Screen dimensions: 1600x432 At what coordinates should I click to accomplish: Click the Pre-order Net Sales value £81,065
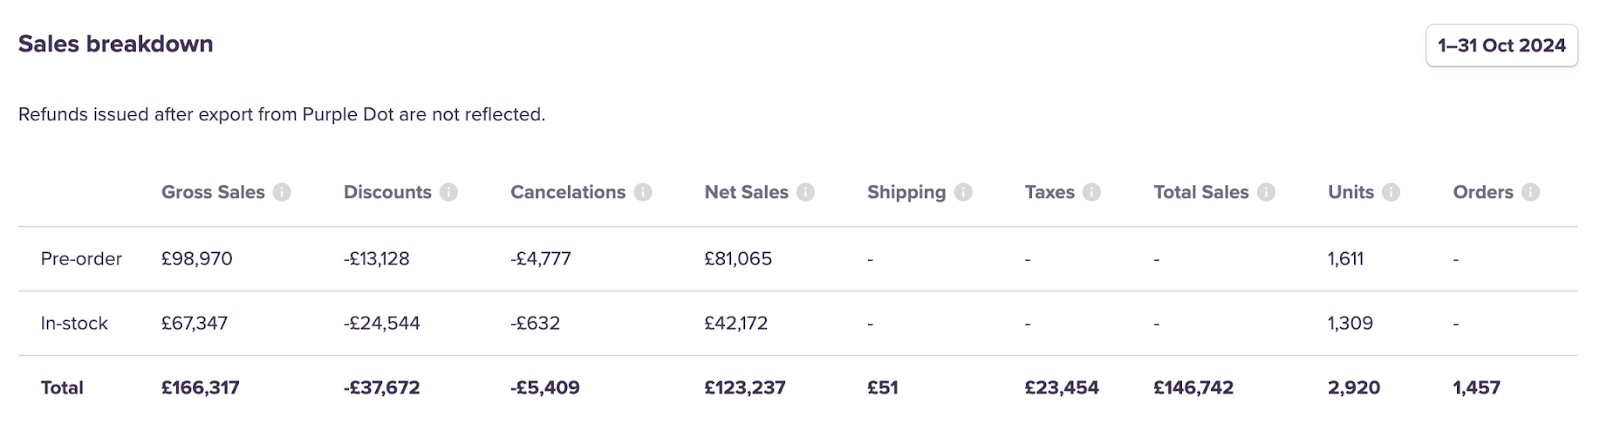738,259
